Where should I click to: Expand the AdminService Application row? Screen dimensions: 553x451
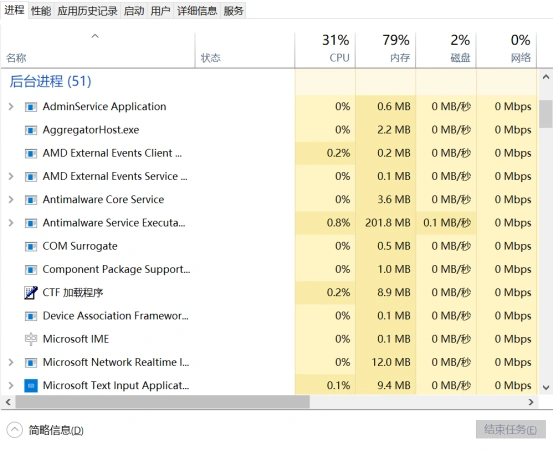[11, 106]
